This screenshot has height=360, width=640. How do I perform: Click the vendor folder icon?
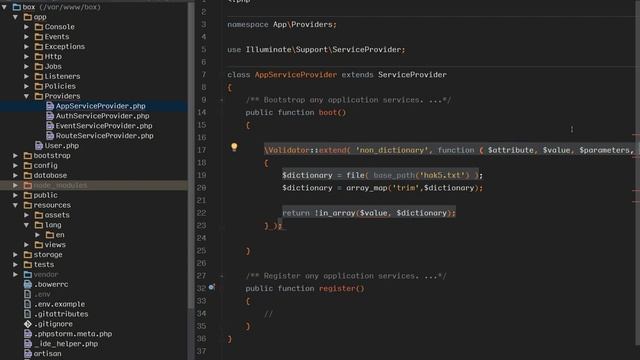(28, 274)
